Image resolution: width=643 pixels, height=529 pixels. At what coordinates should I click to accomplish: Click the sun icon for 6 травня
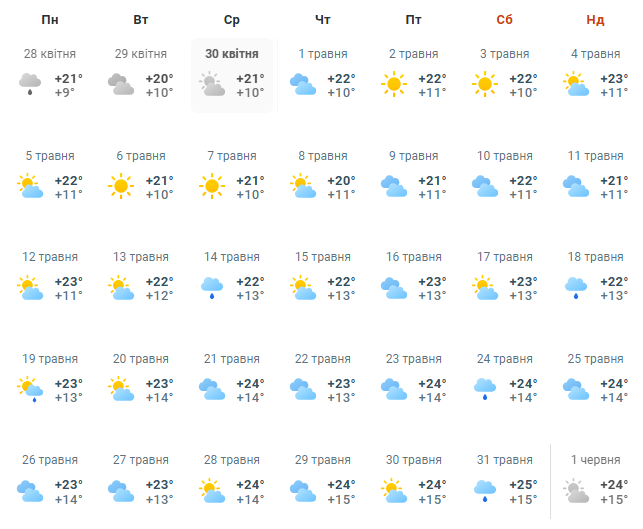point(121,186)
